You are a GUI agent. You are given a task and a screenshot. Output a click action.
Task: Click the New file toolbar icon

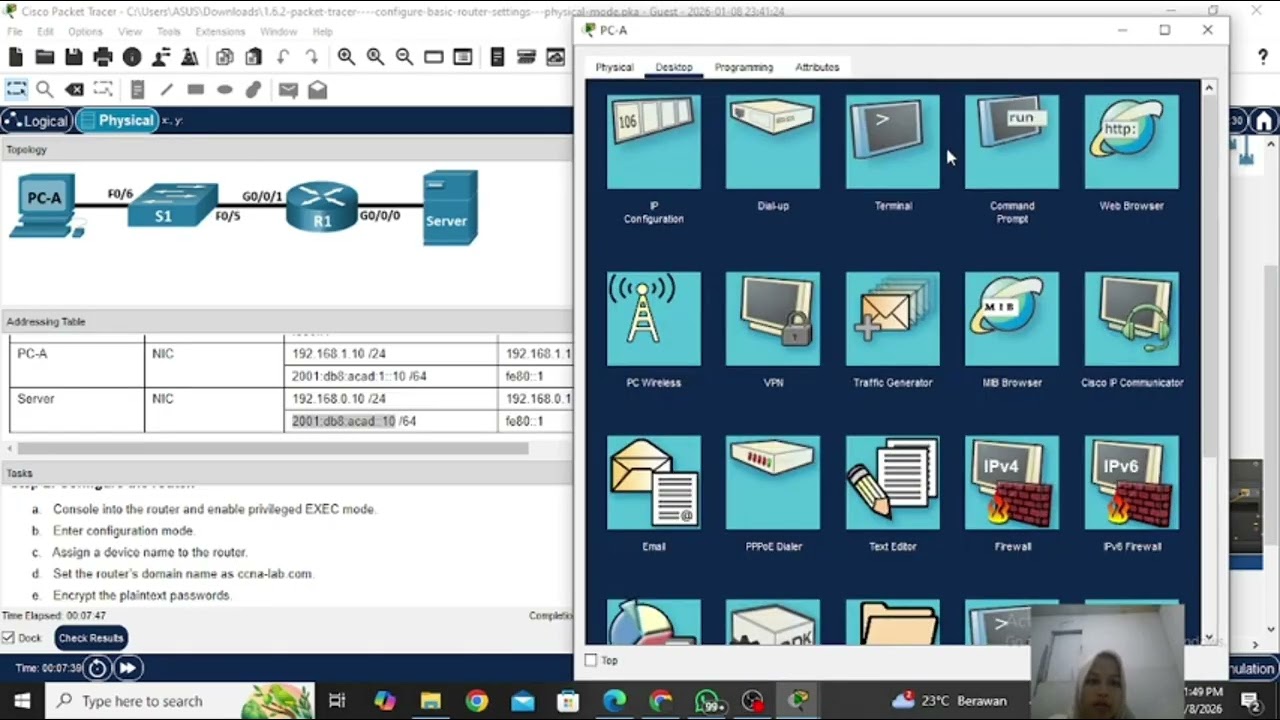tap(16, 57)
